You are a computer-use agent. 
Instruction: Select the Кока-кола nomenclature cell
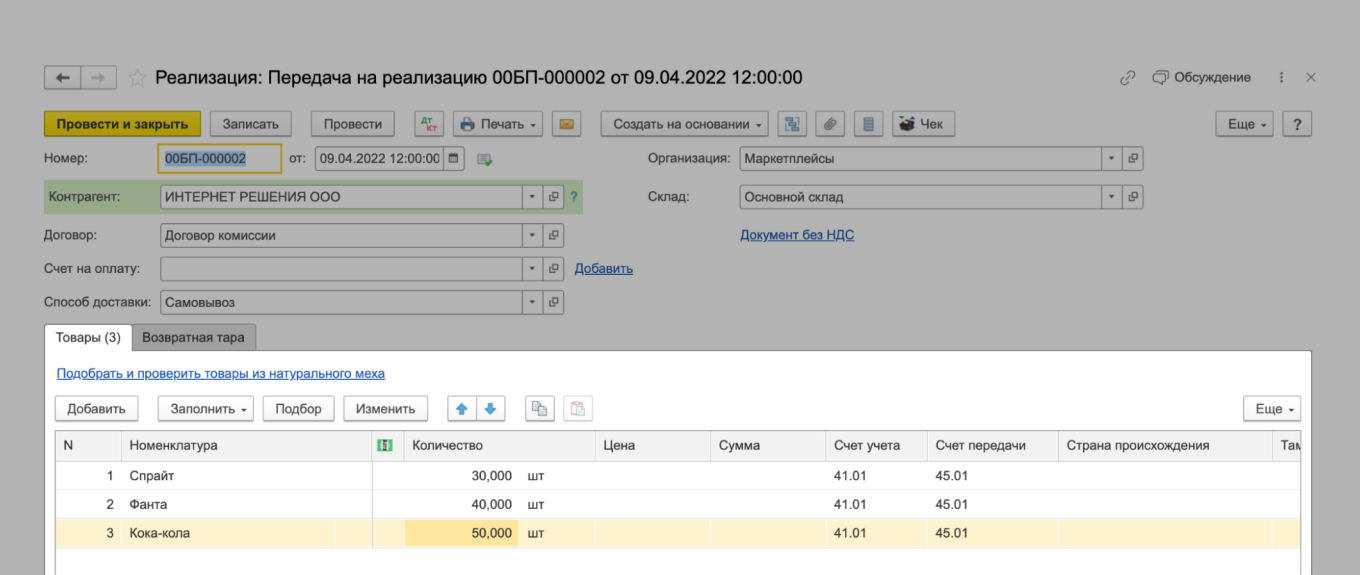(246, 533)
